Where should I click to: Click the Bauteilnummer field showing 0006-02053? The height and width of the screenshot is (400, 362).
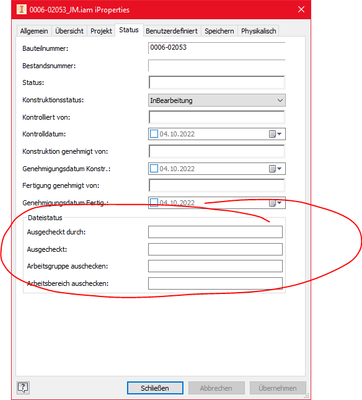217,48
